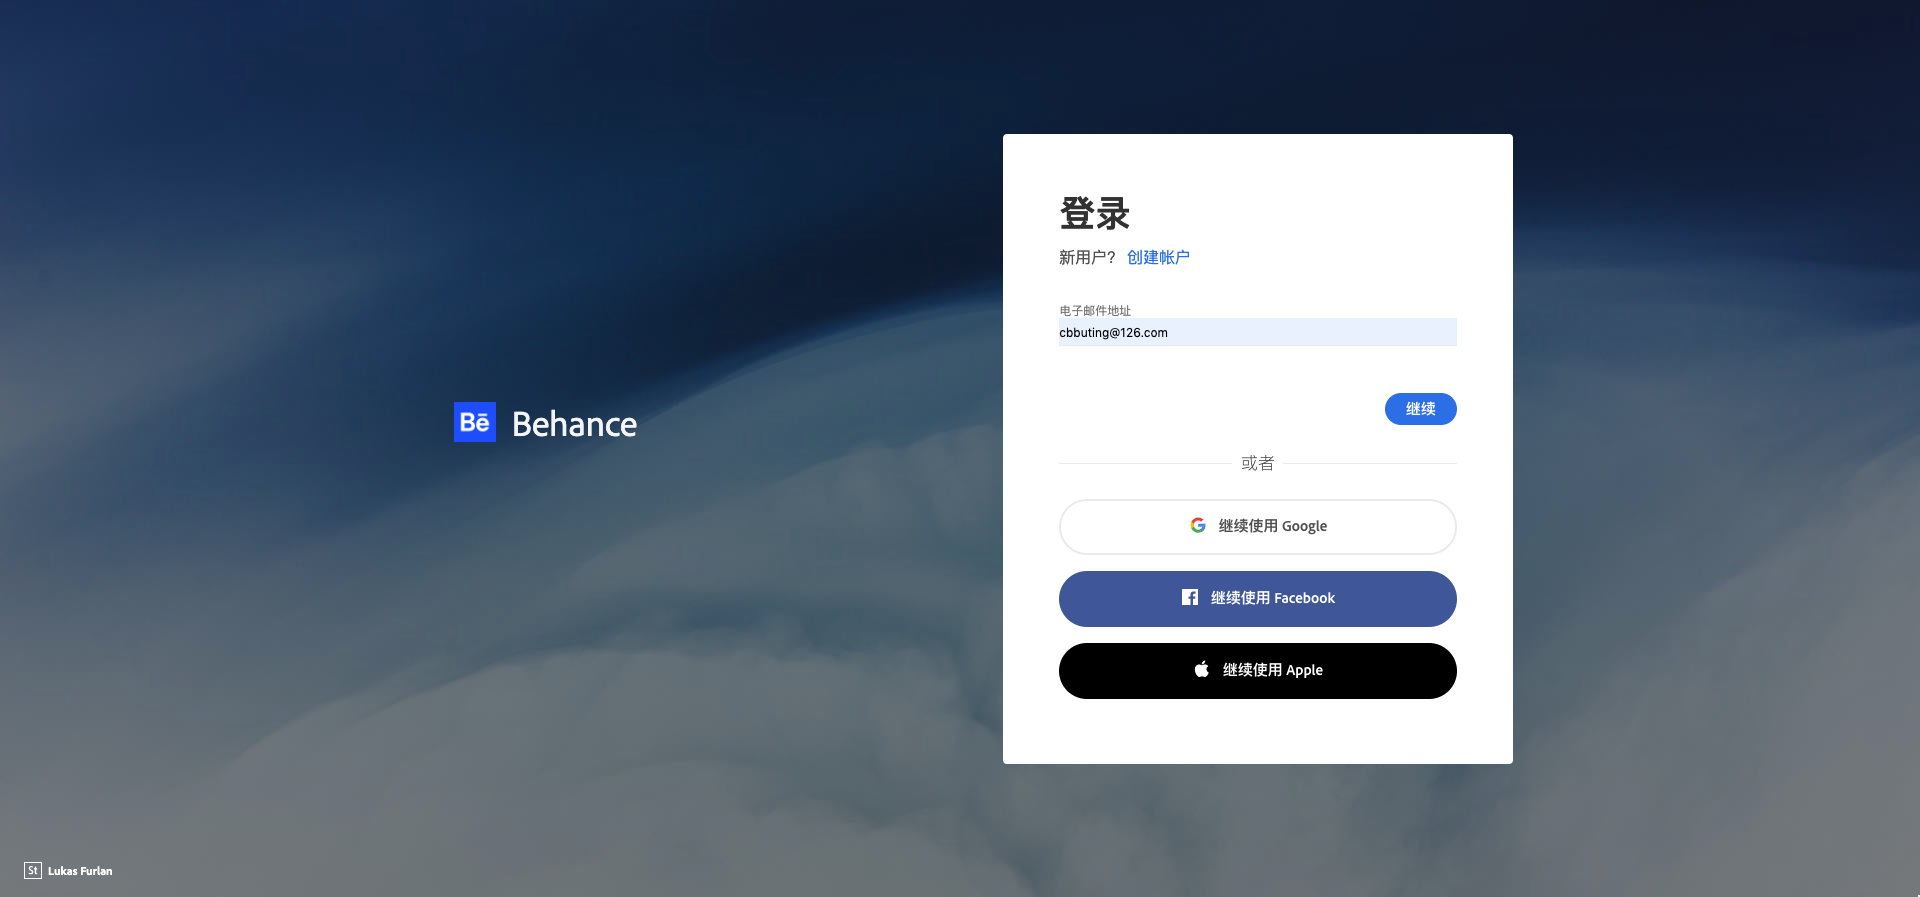Click the Google label text in button
This screenshot has width=1920, height=897.
(x=1304, y=526)
